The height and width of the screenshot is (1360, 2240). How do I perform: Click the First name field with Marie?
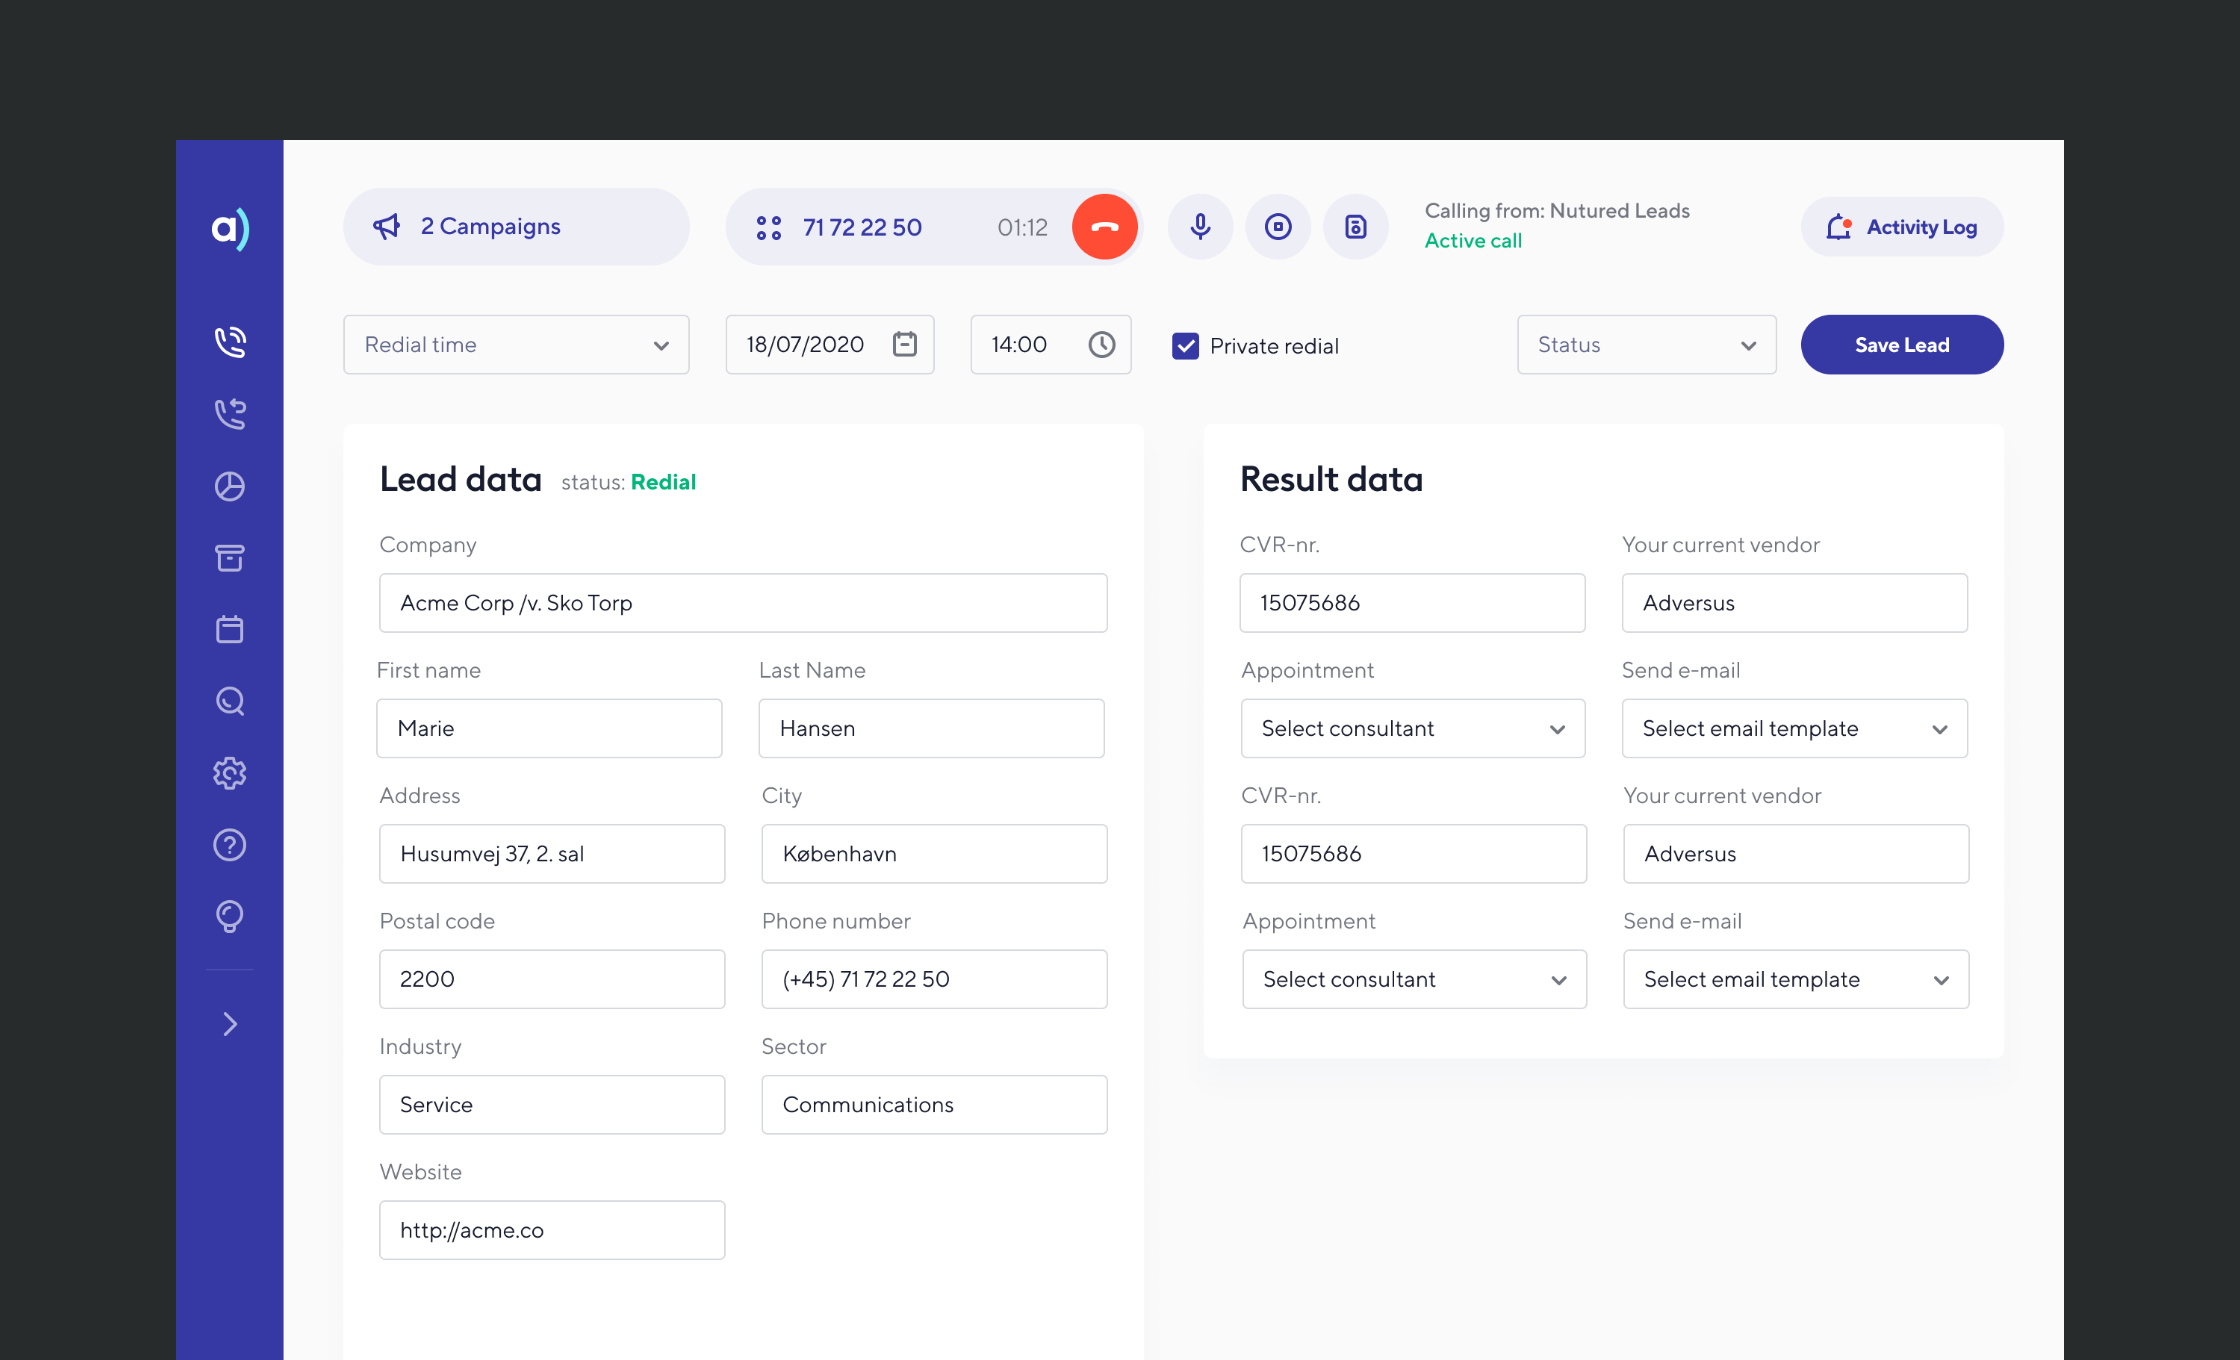(549, 729)
